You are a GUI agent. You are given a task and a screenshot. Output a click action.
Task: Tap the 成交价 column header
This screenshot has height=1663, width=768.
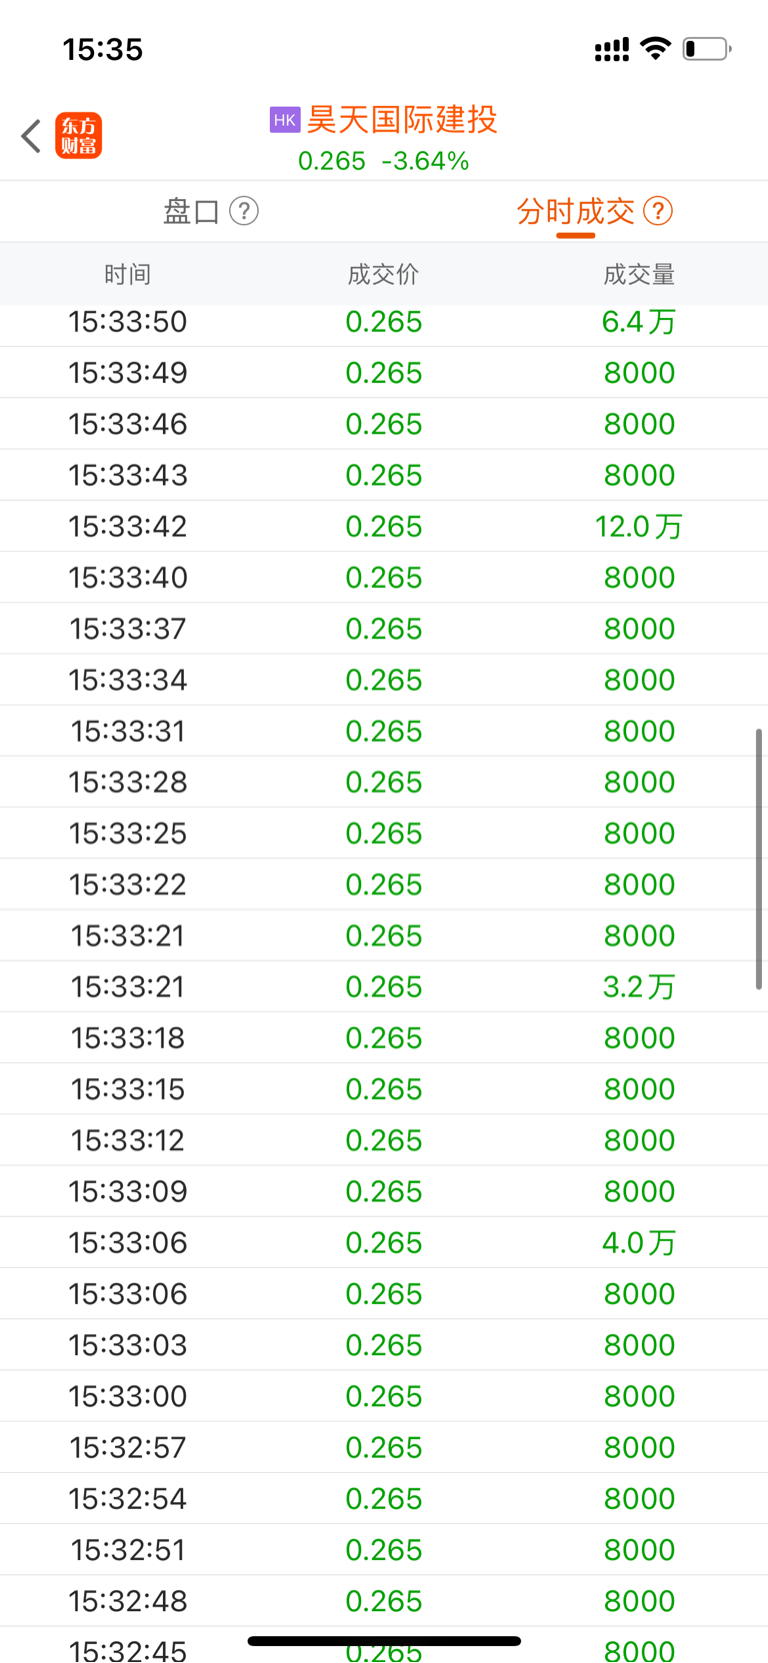[384, 274]
